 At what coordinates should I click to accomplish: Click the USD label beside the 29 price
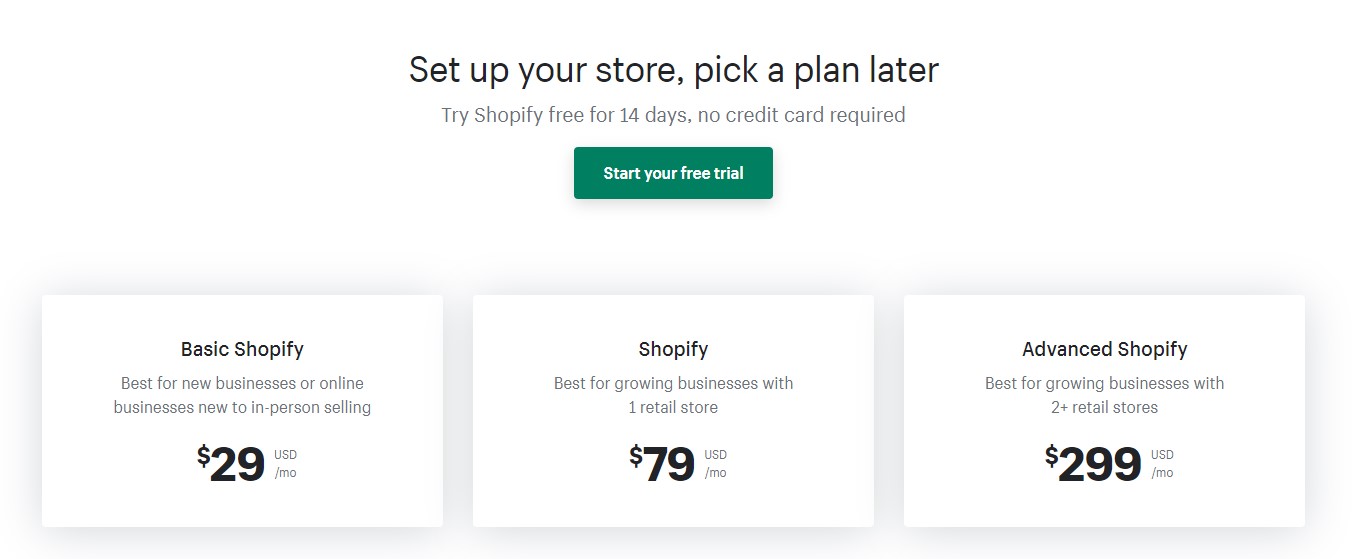(286, 455)
